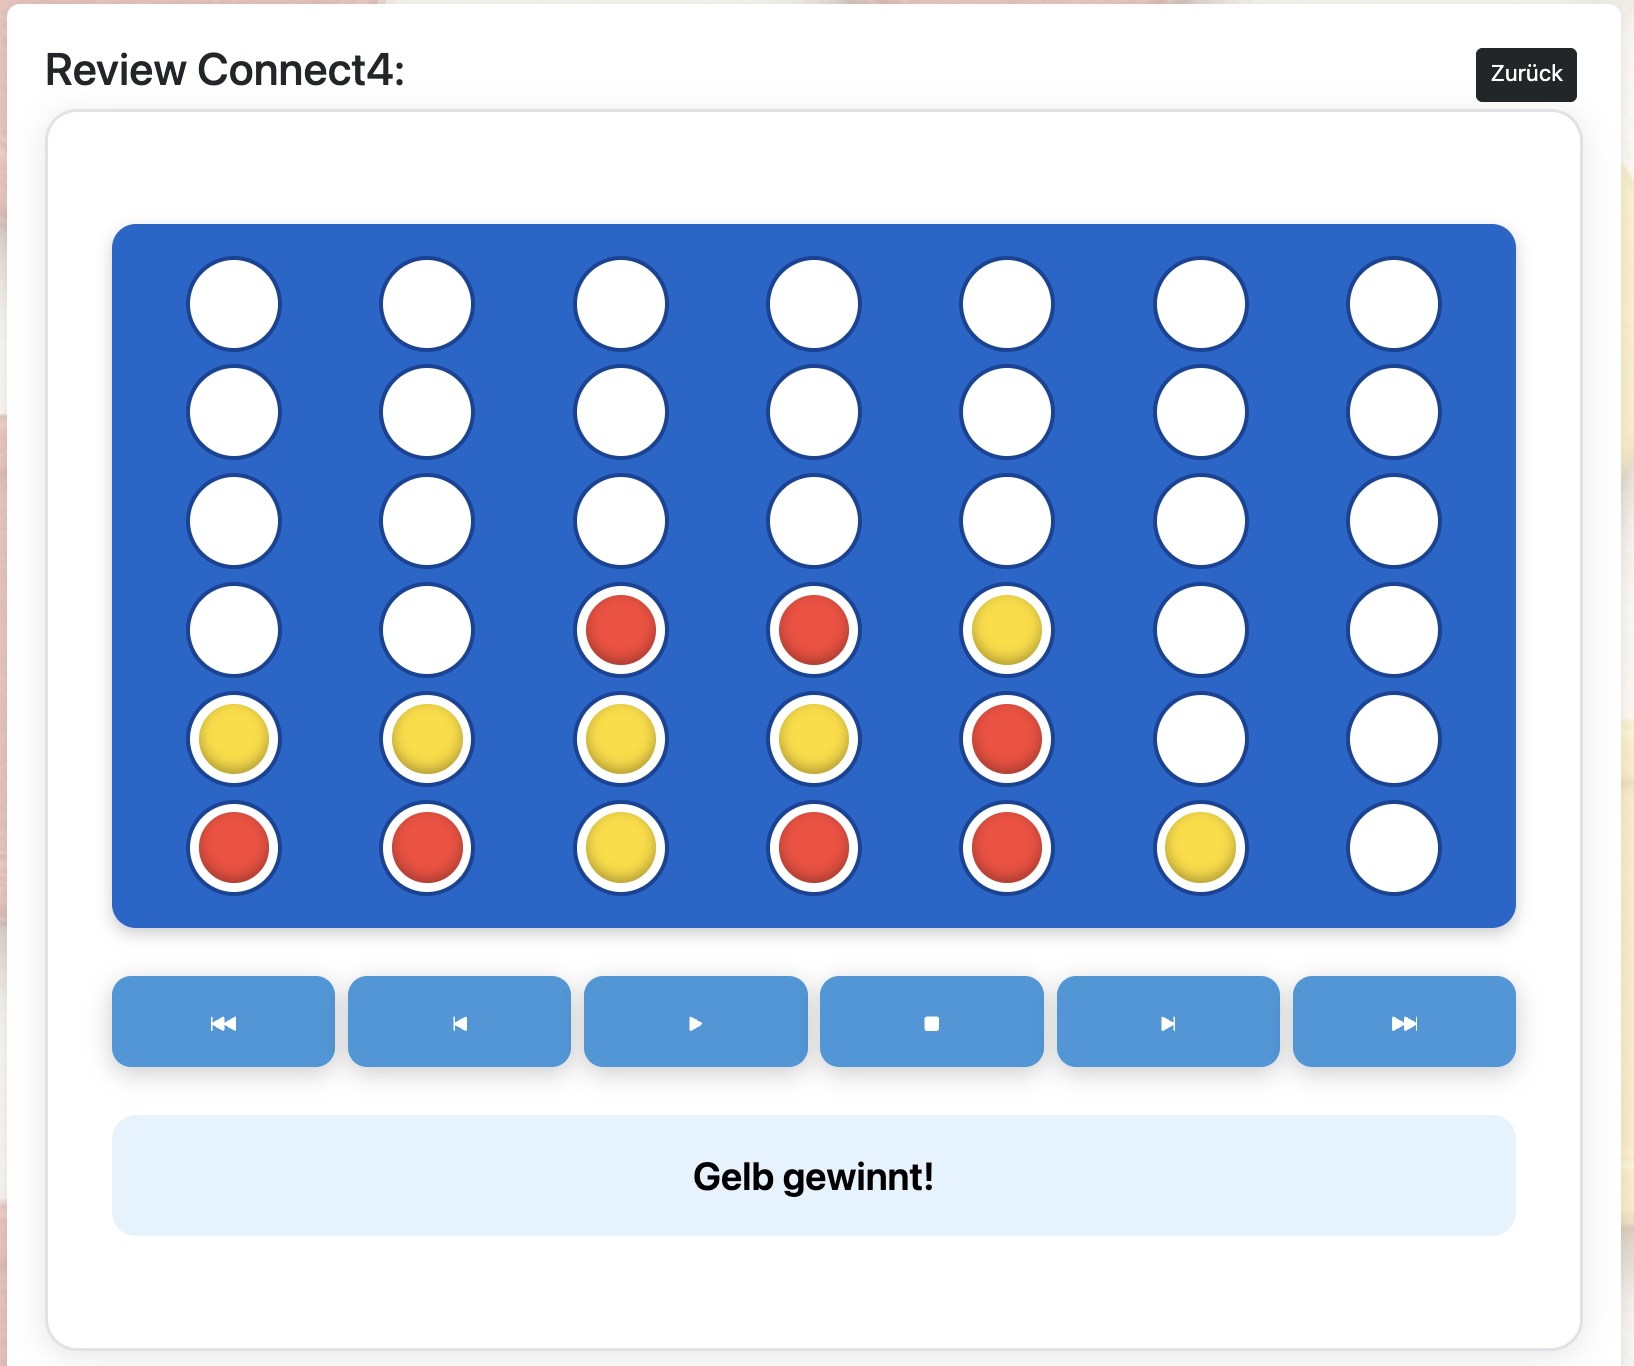Click the yellow disc in the first column
This screenshot has height=1366, width=1634.
[234, 739]
